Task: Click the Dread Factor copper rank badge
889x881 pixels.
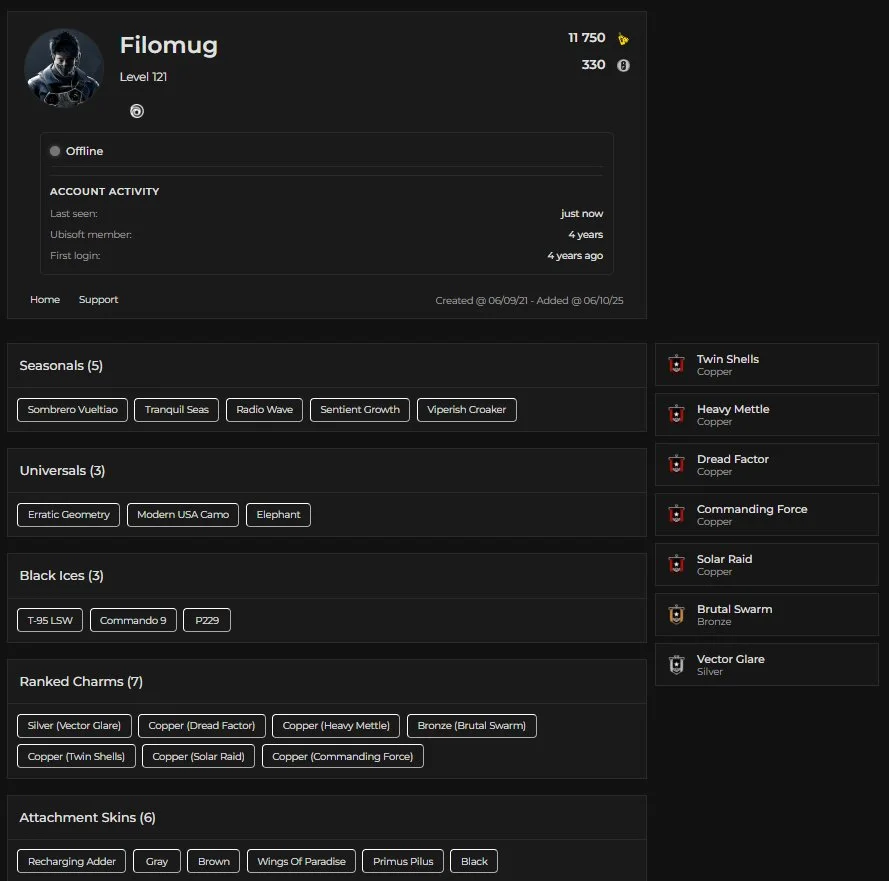Action: pyautogui.click(x=677, y=465)
